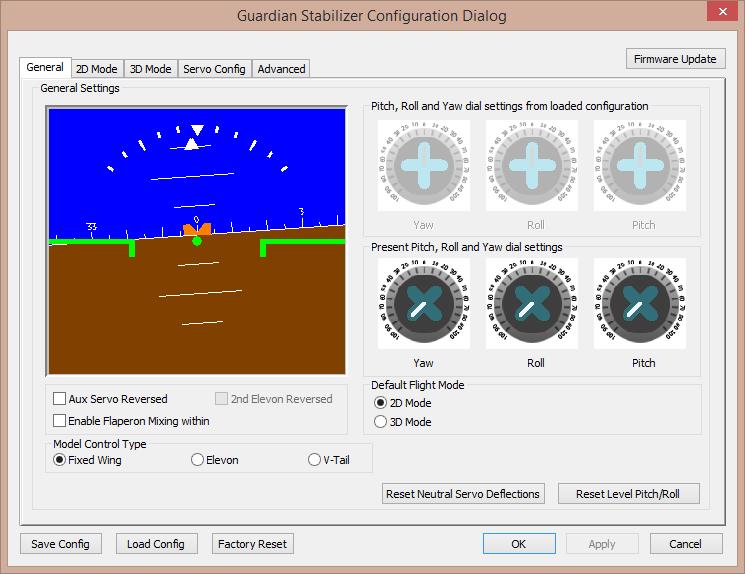Click the white roll pointer triangle
Screen dimensions: 745x574
(191, 144)
